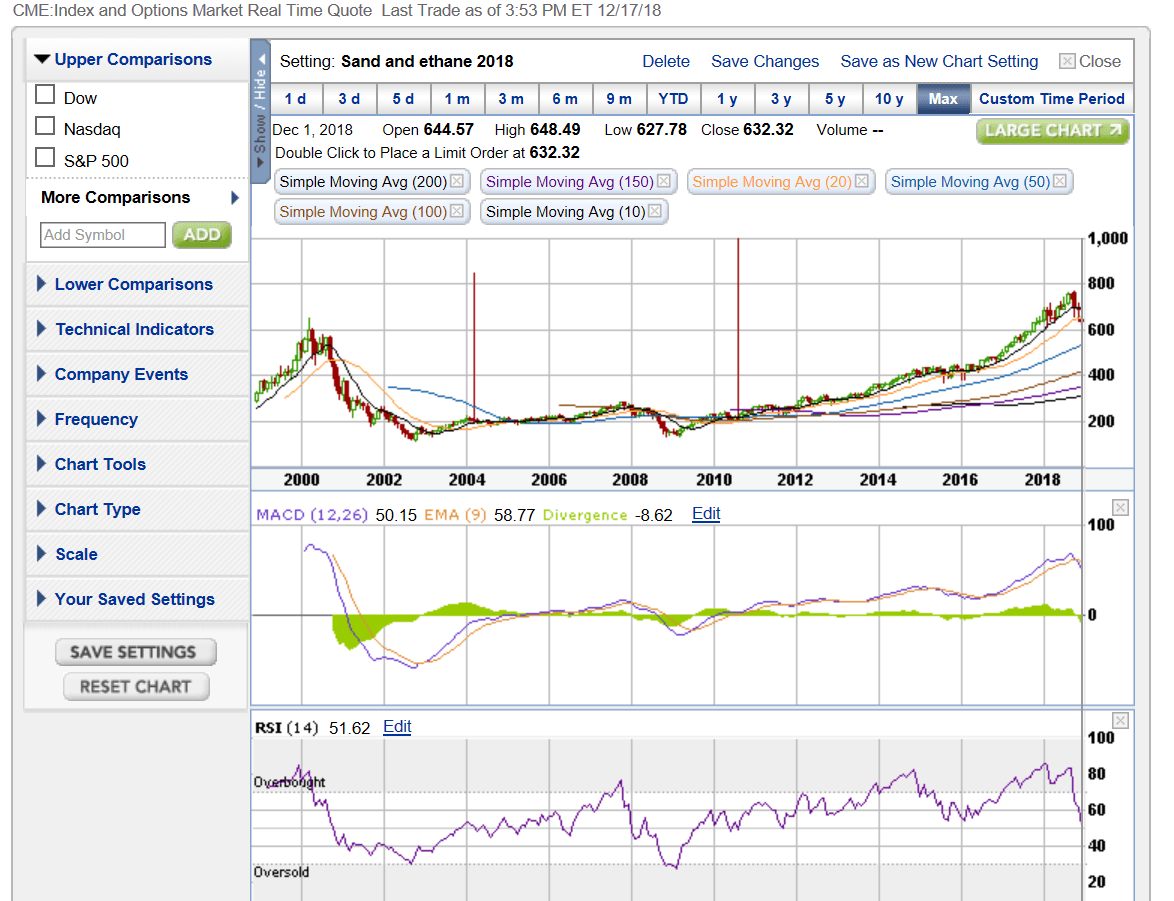Click the 2004 red event marker line
Viewport: 1174px width, 901px height.
click(474, 346)
